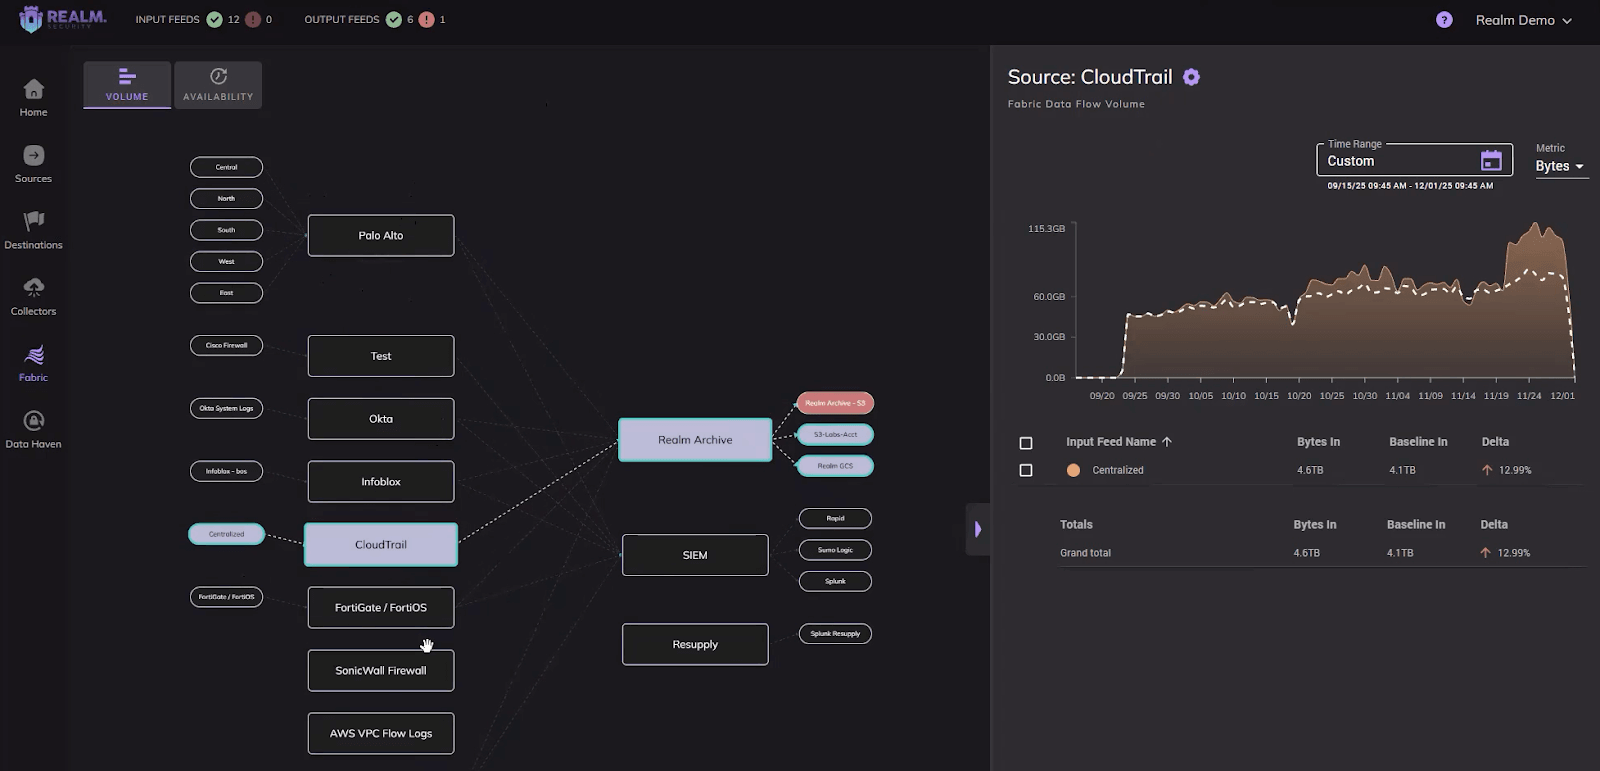Click the INPUT FEEDS label

[167, 19]
